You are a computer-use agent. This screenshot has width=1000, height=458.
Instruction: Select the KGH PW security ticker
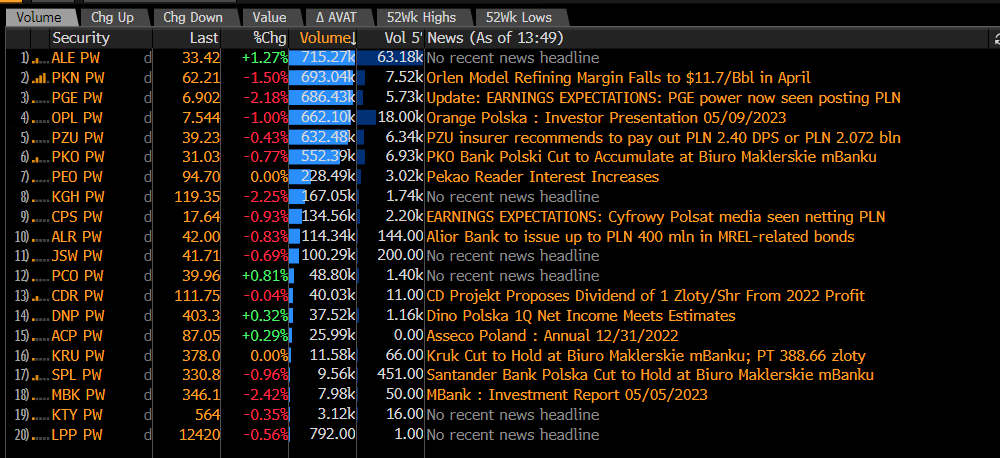click(77, 197)
